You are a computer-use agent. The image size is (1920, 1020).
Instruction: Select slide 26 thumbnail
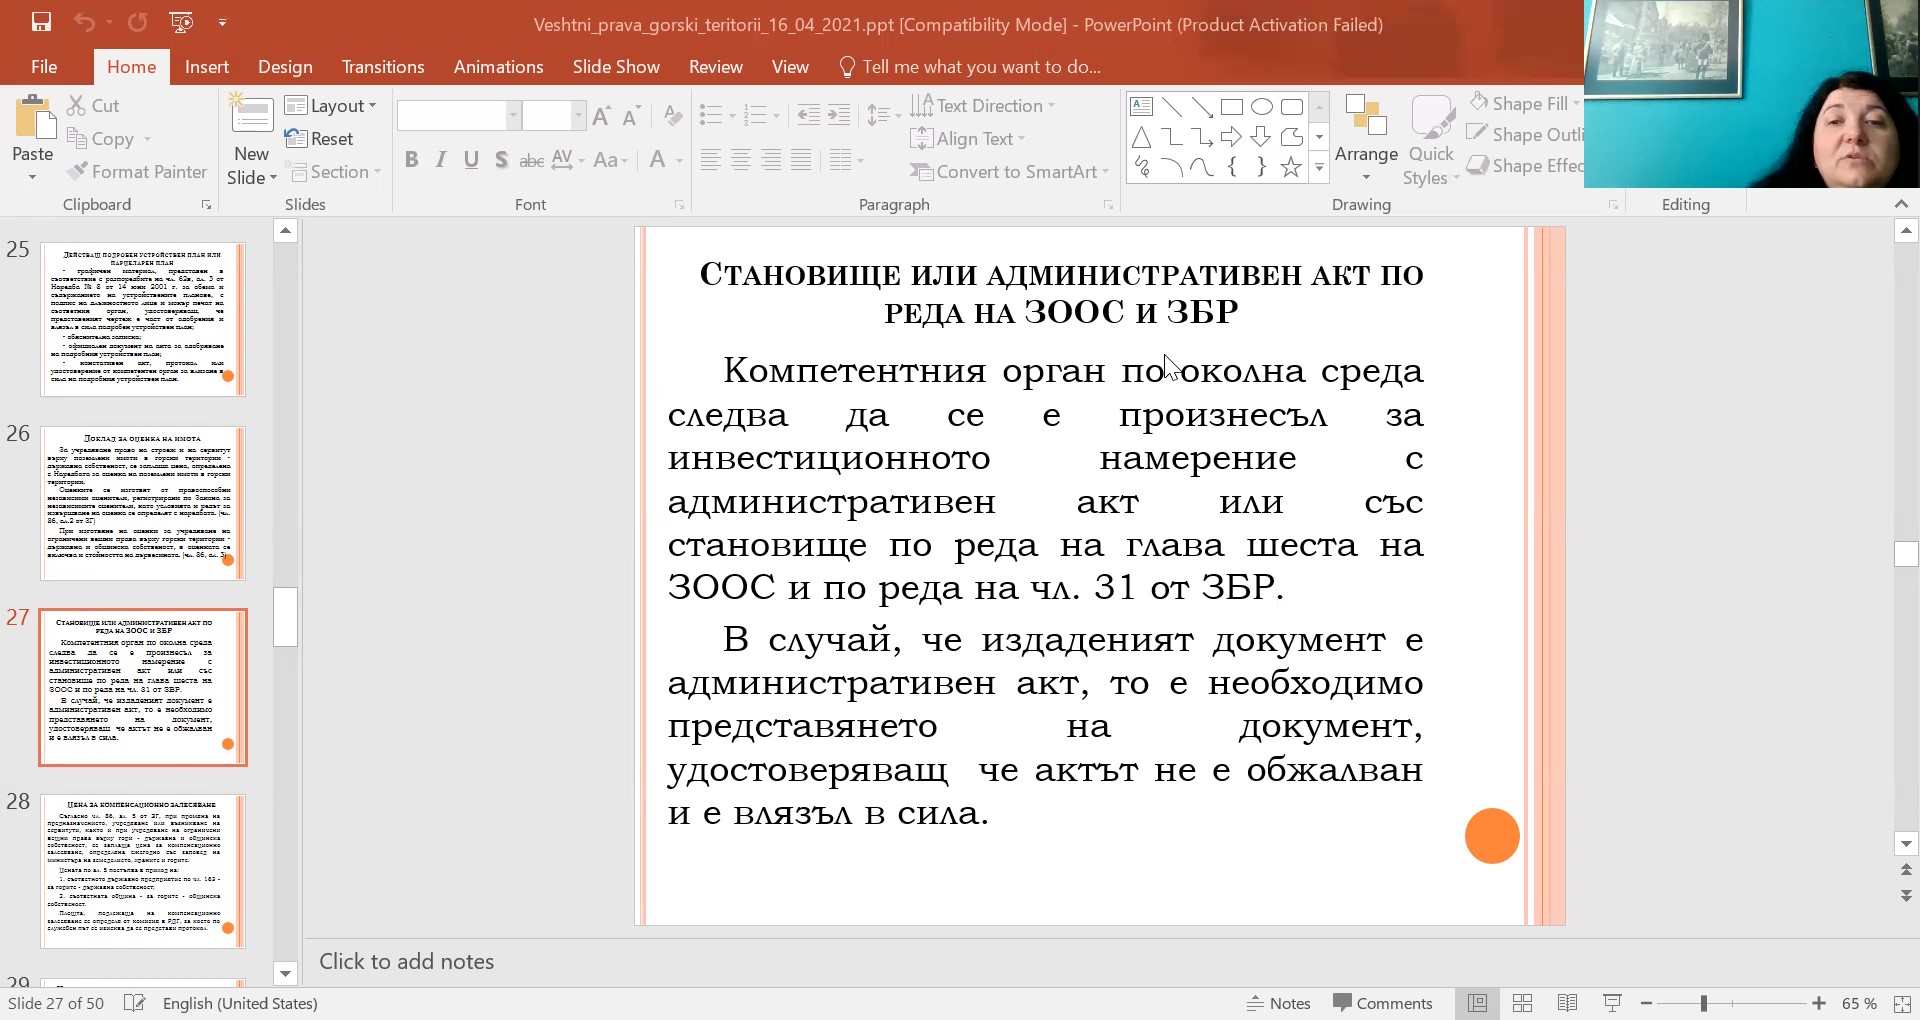pos(142,503)
